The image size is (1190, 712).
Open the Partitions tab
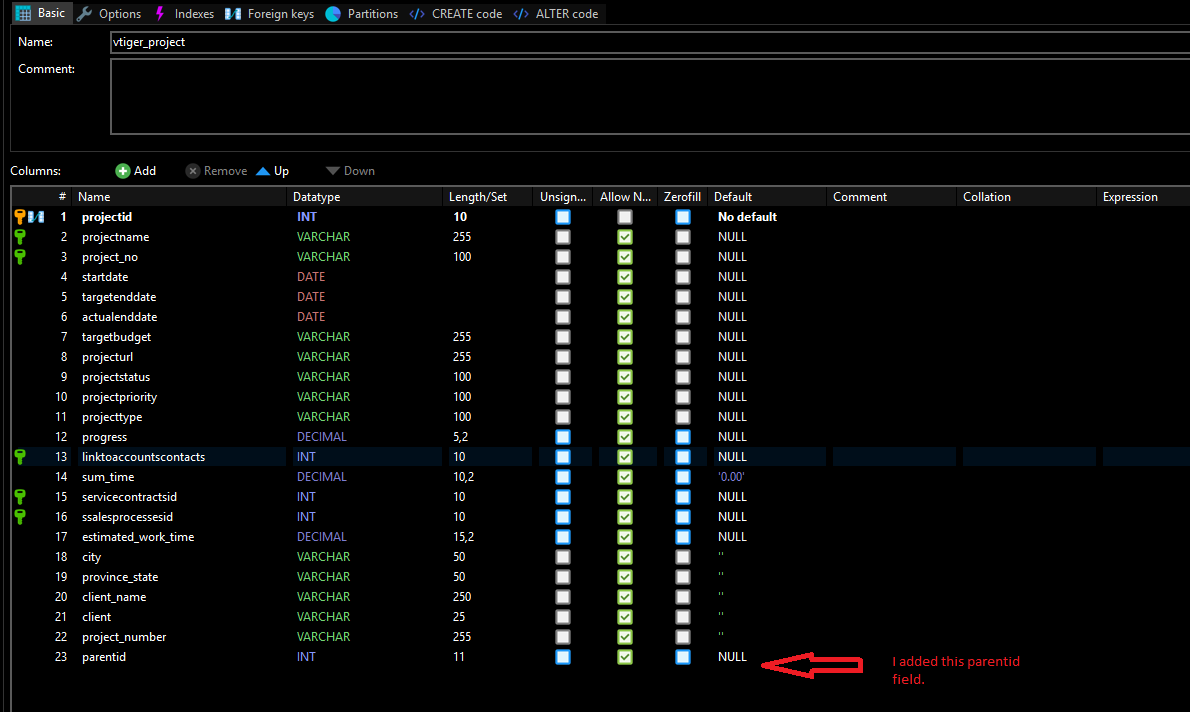click(x=362, y=14)
